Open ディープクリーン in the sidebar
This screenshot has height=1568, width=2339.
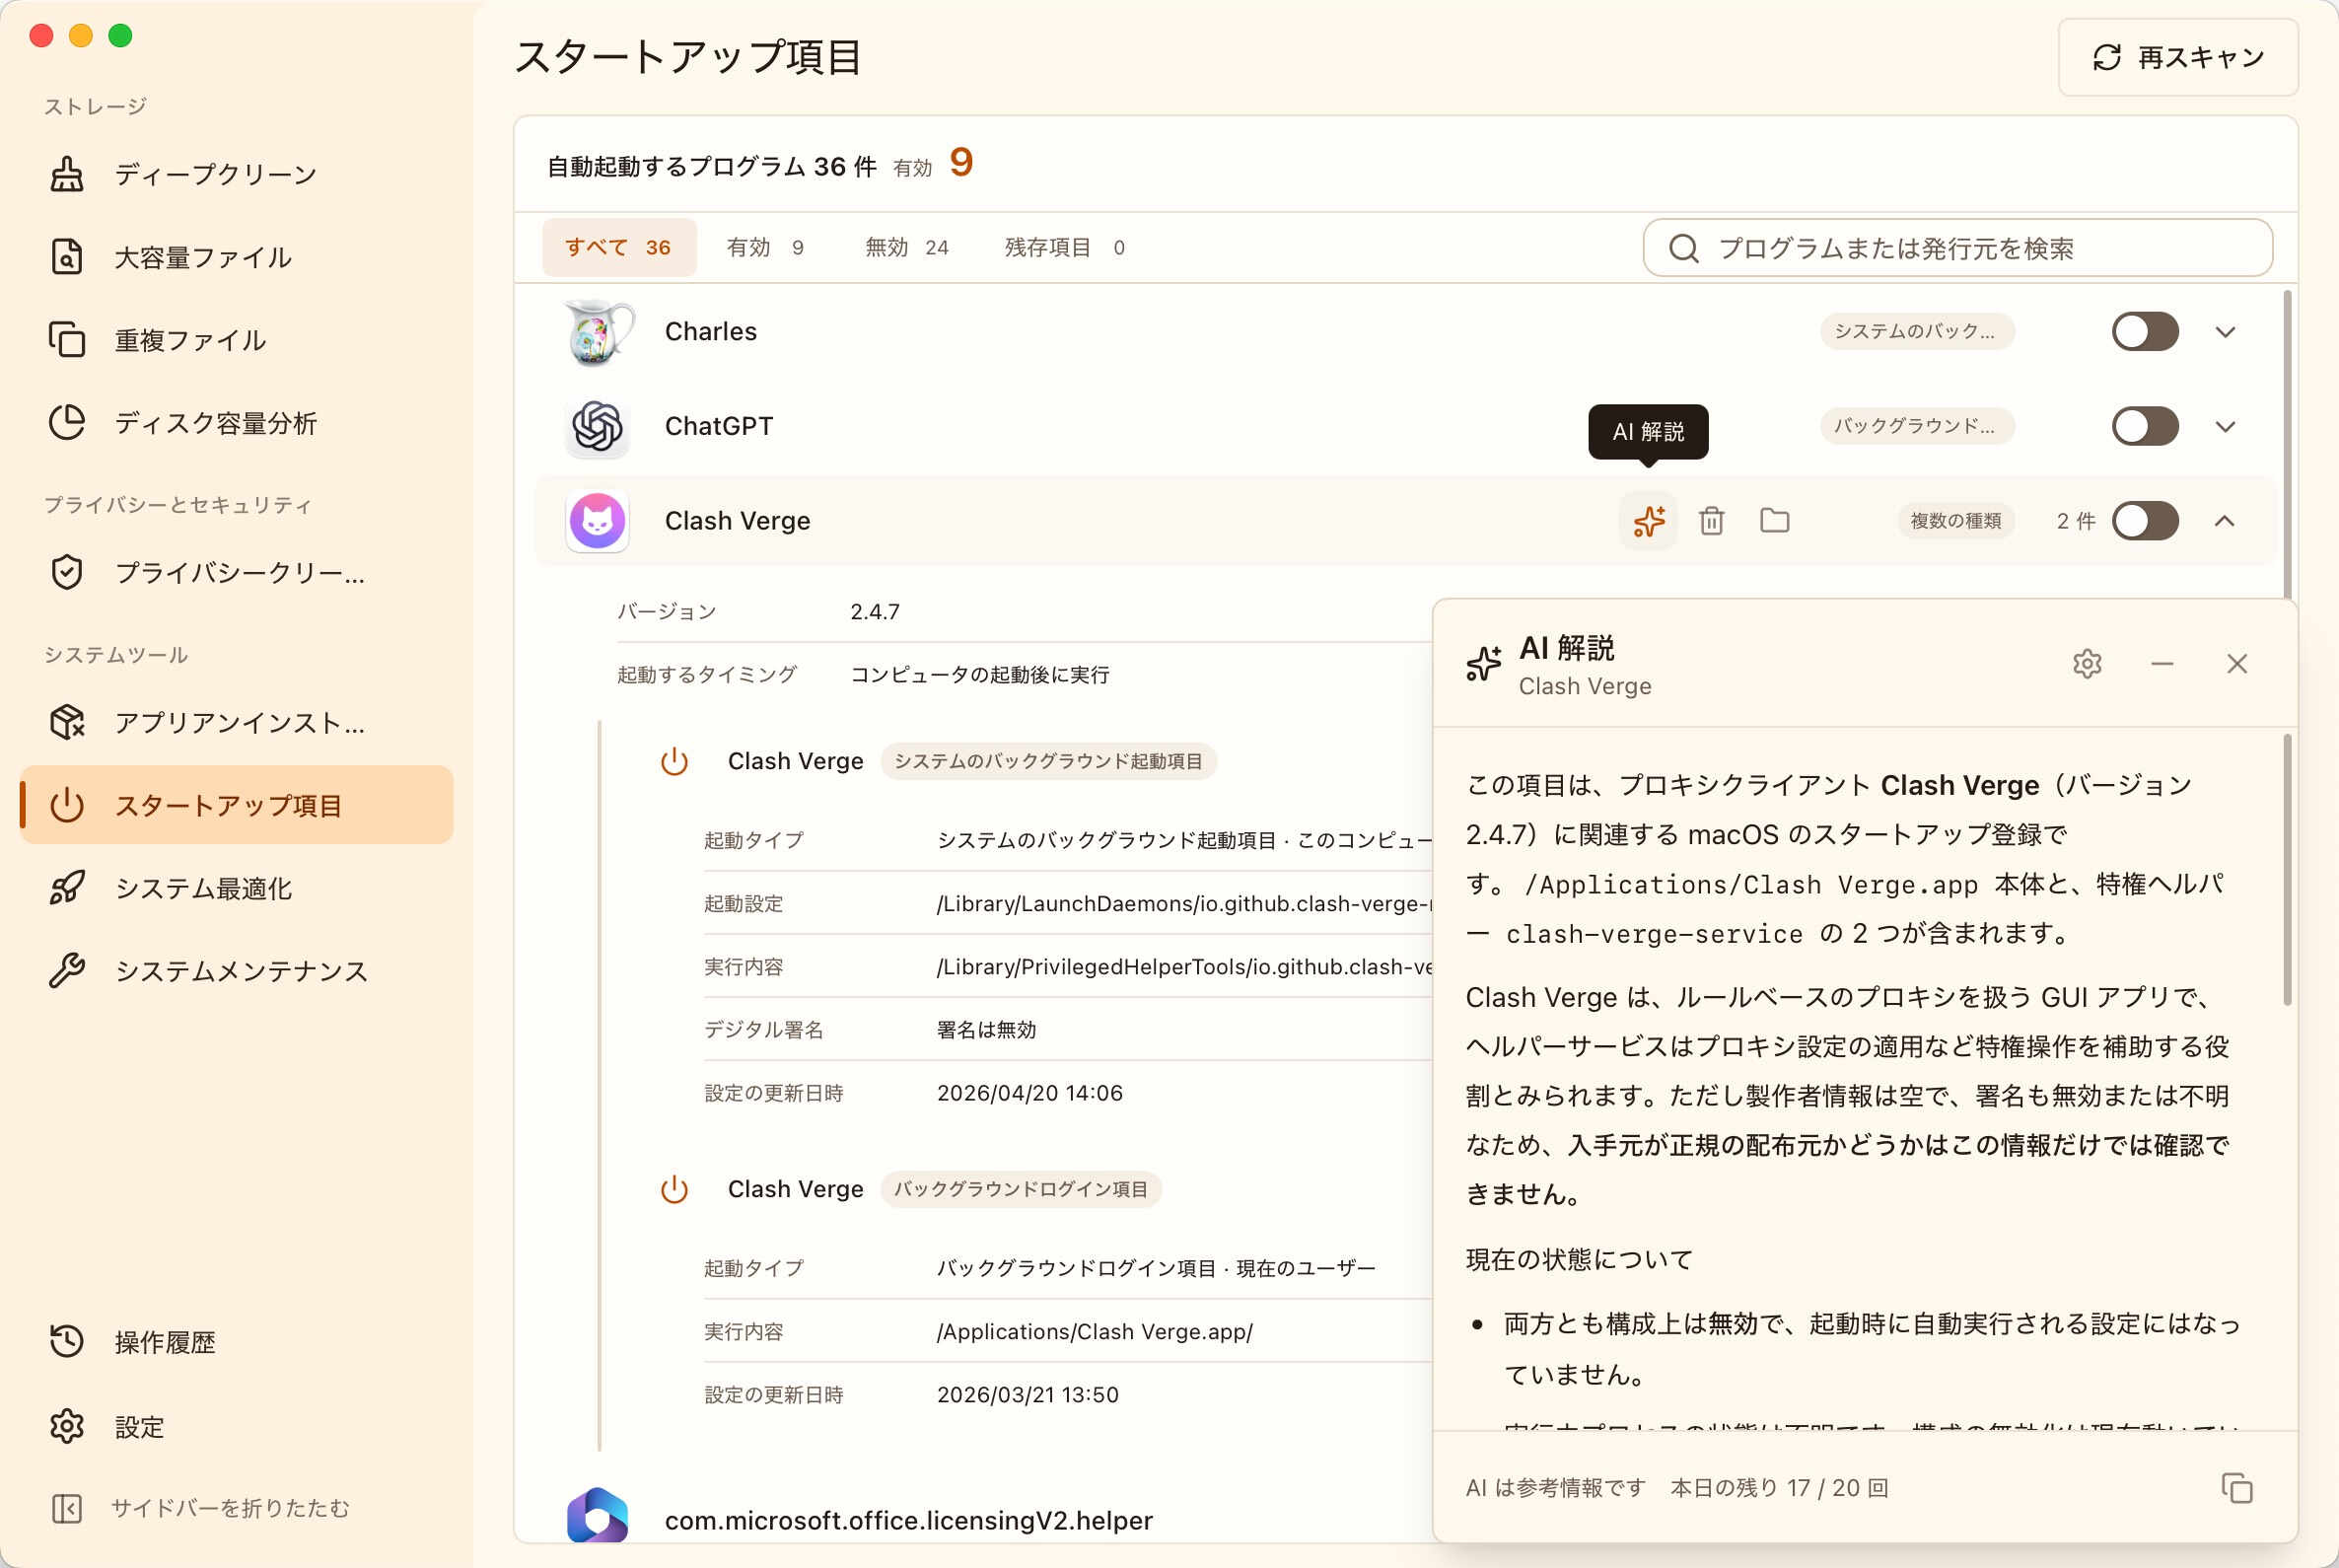point(236,174)
